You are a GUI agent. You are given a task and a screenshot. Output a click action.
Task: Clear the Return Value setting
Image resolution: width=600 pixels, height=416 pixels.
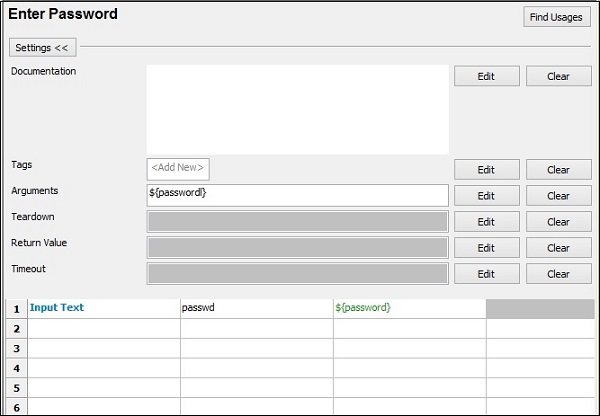pos(558,248)
